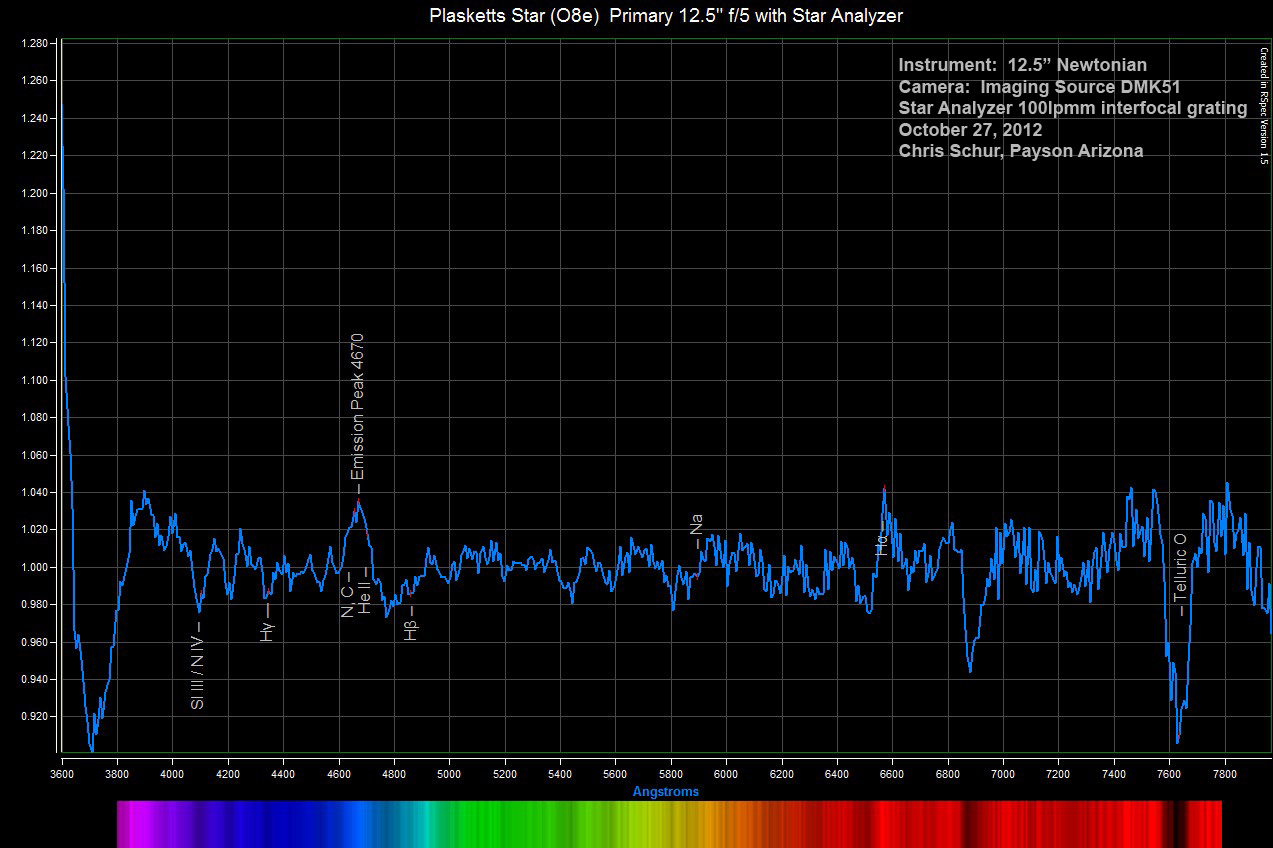1273x848 pixels.
Task: Click the 4600 x-axis tick label
Action: pyautogui.click(x=339, y=773)
